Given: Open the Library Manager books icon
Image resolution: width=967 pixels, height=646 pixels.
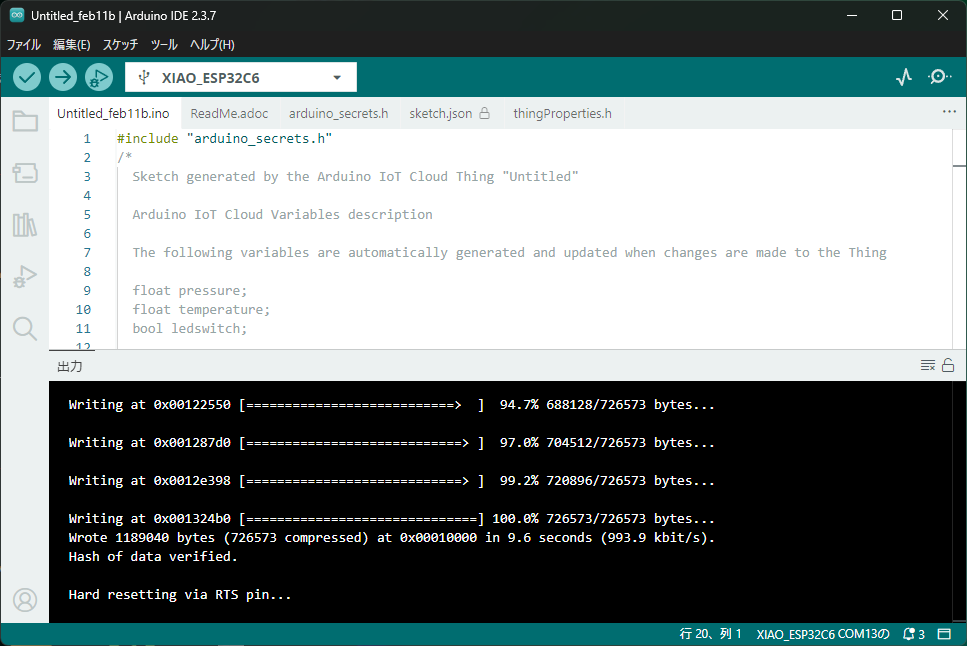Looking at the screenshot, I should (x=25, y=225).
